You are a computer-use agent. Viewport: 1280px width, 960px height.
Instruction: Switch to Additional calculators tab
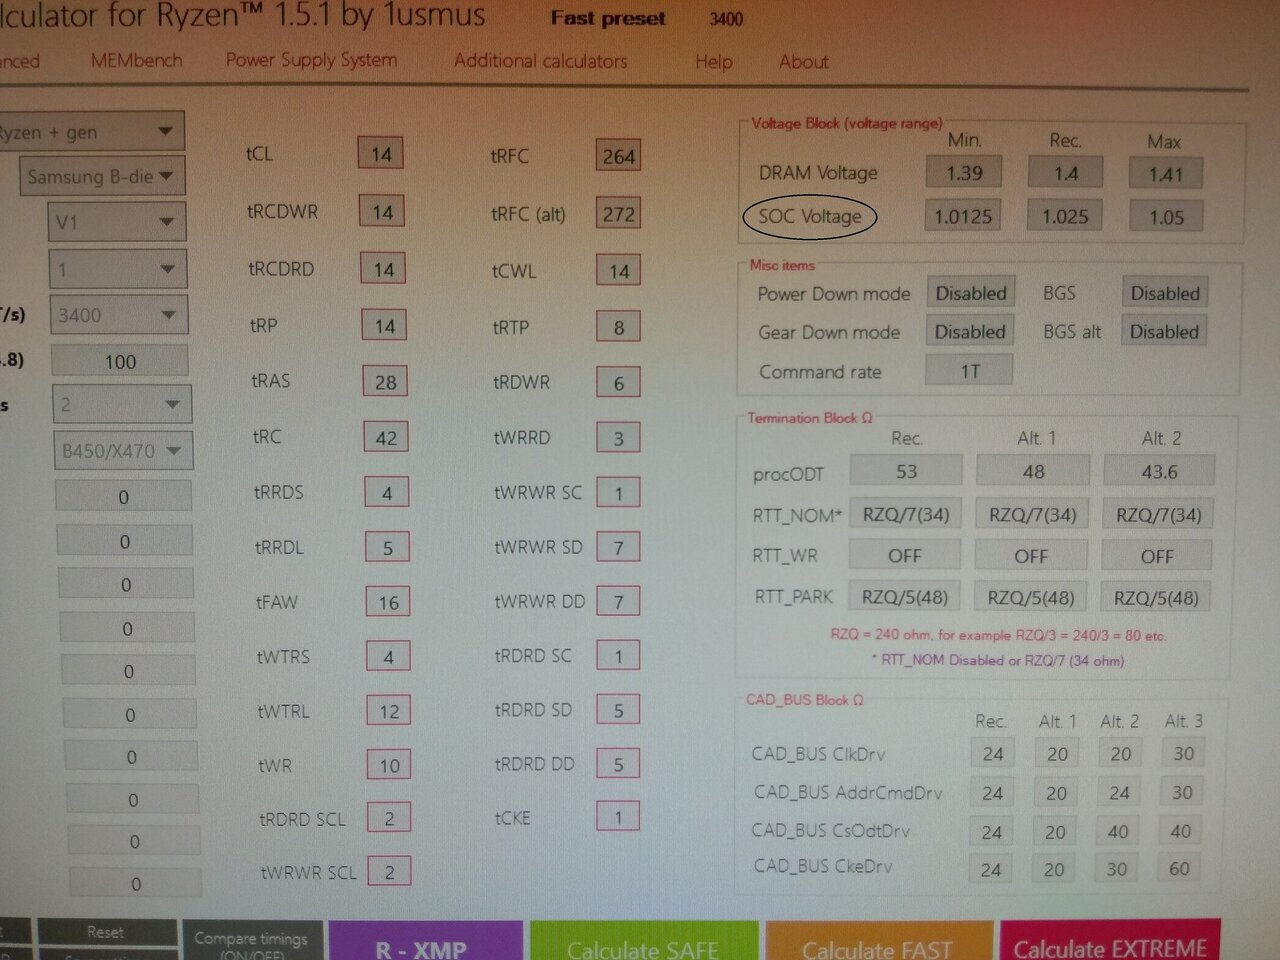pyautogui.click(x=540, y=61)
